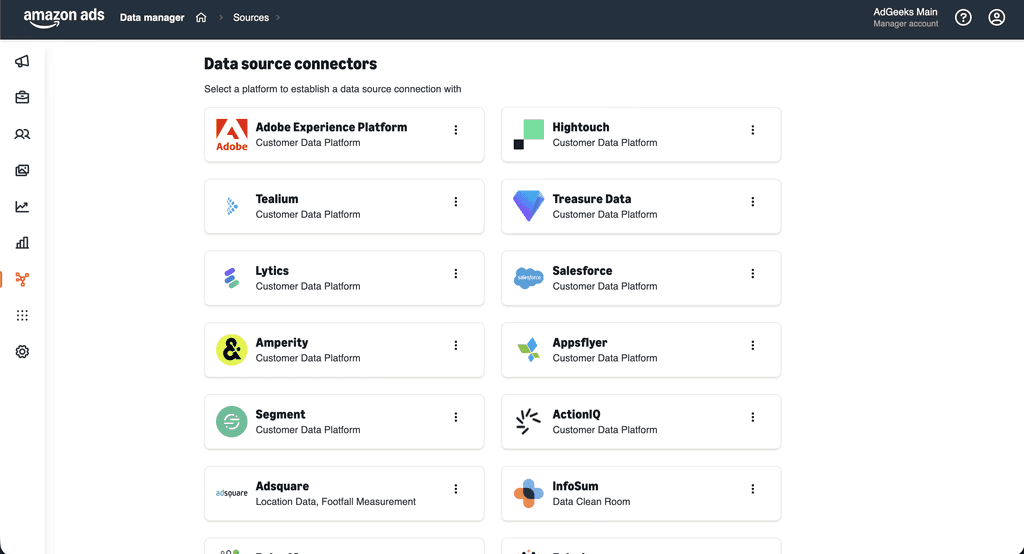The image size is (1024, 554).
Task: Click the Segment logo icon
Action: pos(232,422)
